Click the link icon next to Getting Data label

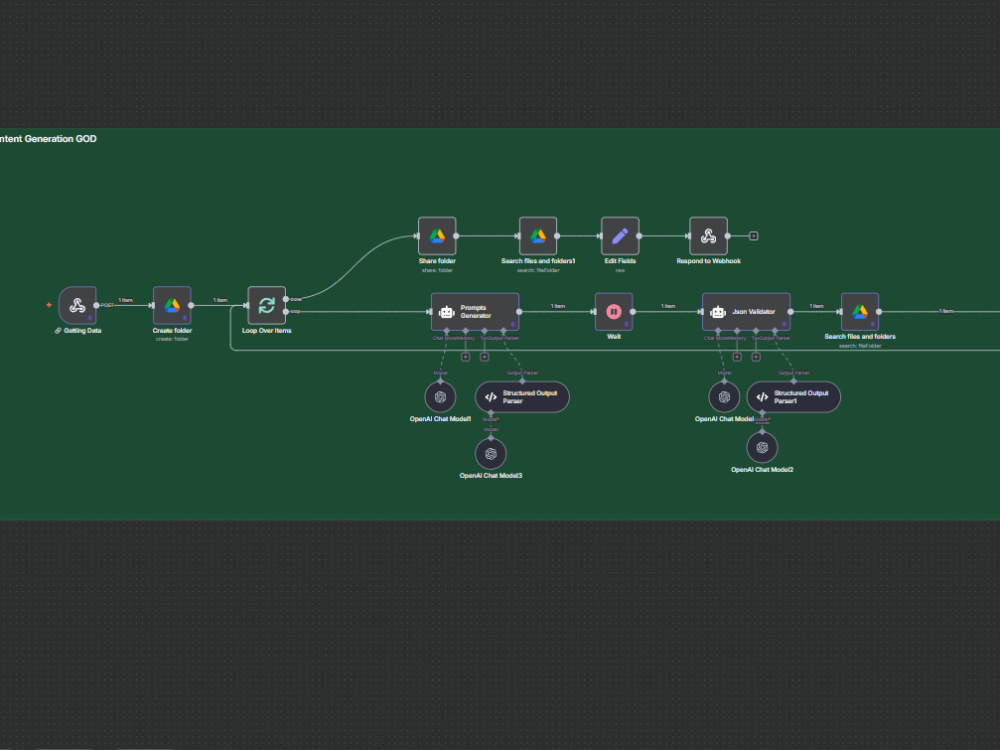[x=57, y=331]
